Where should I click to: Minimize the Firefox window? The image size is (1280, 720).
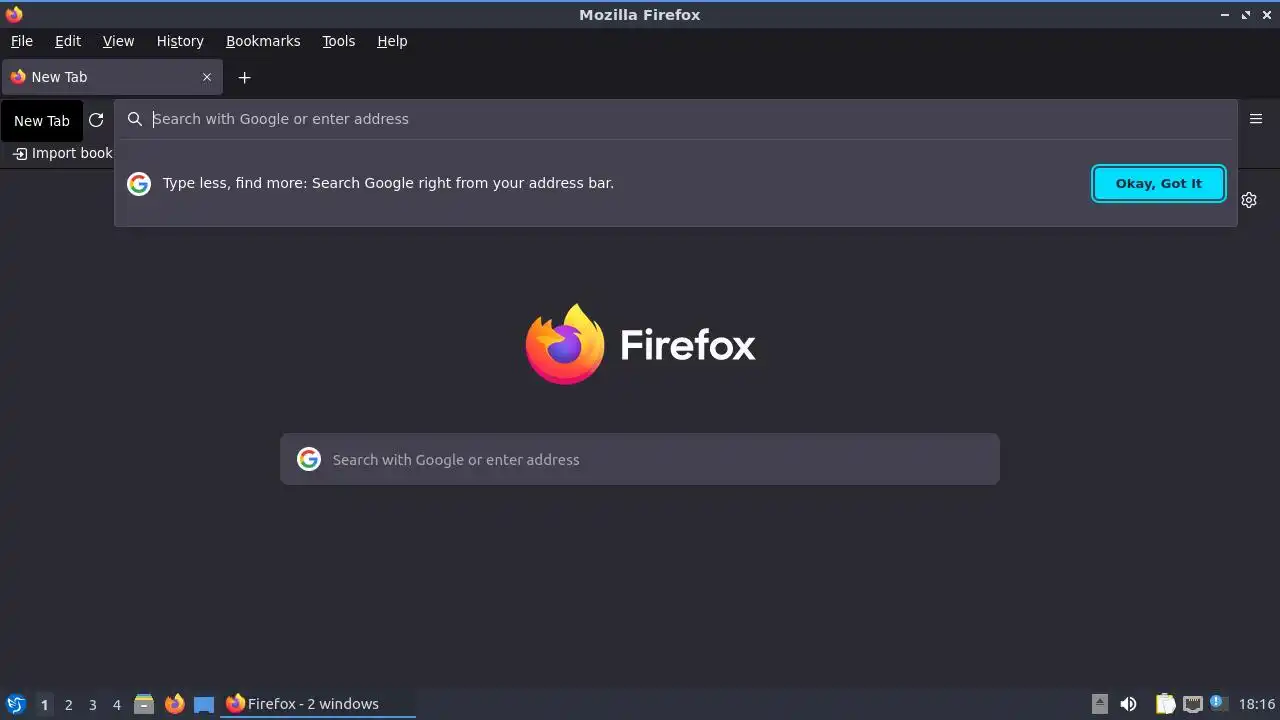click(1225, 15)
